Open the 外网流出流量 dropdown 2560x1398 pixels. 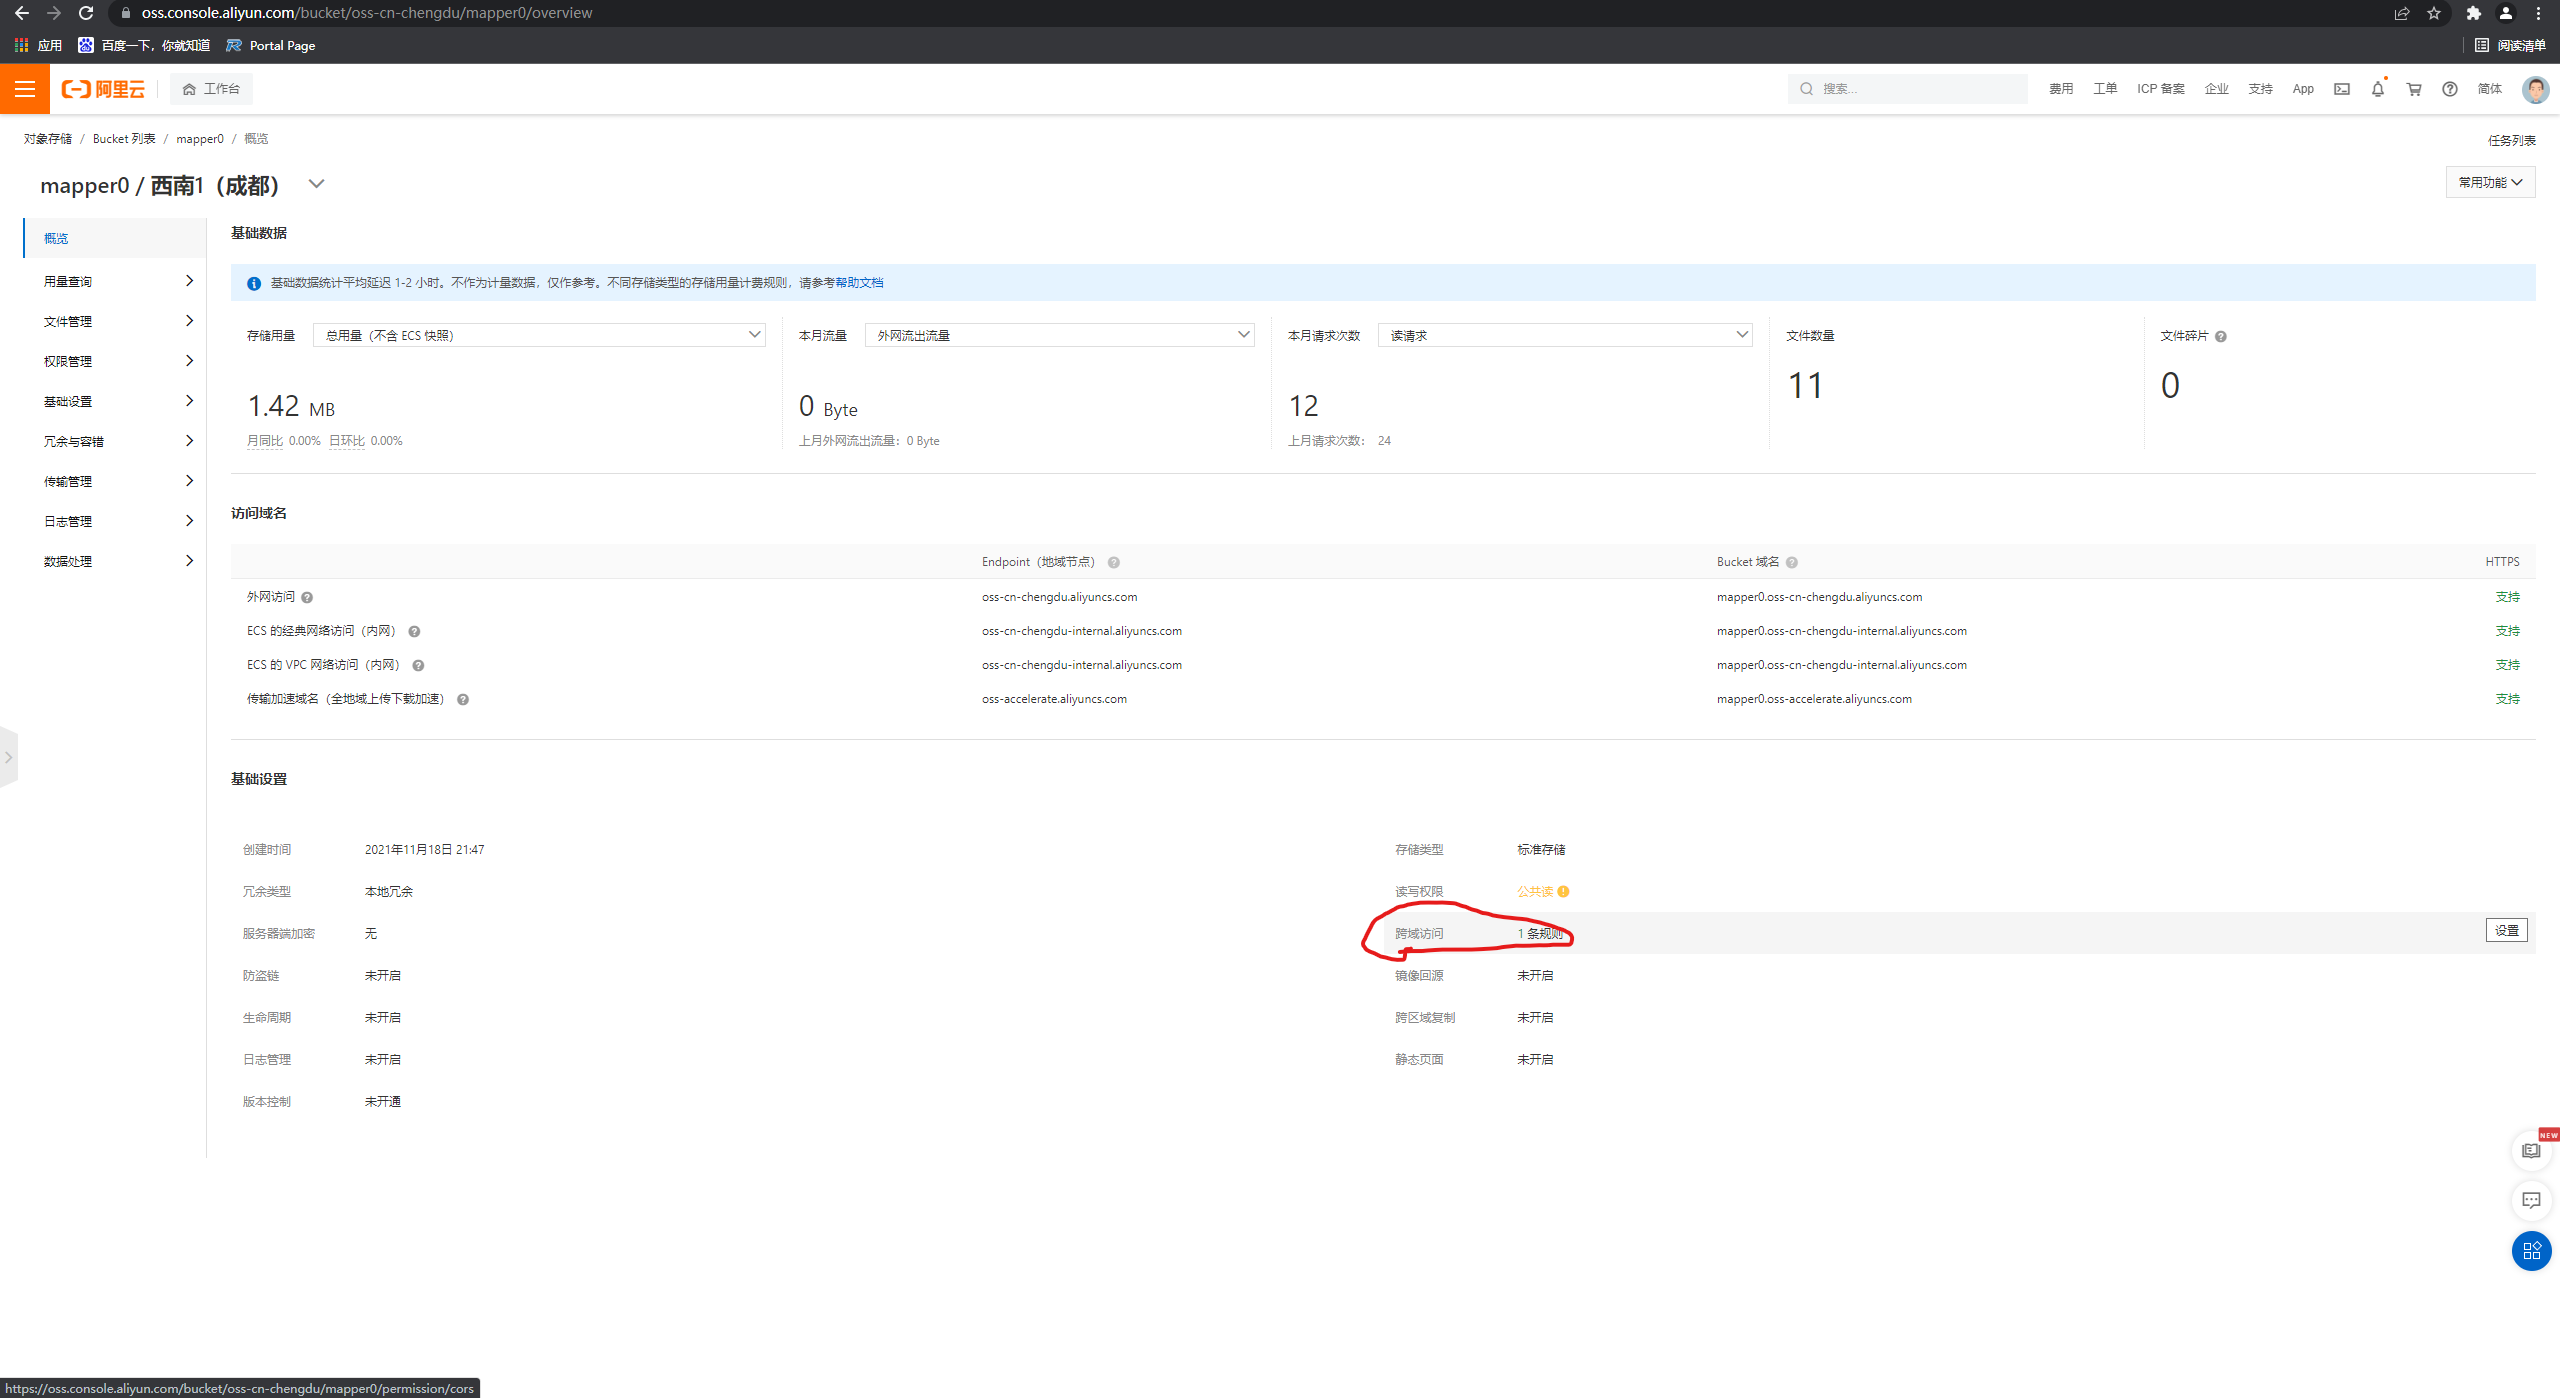1059,336
